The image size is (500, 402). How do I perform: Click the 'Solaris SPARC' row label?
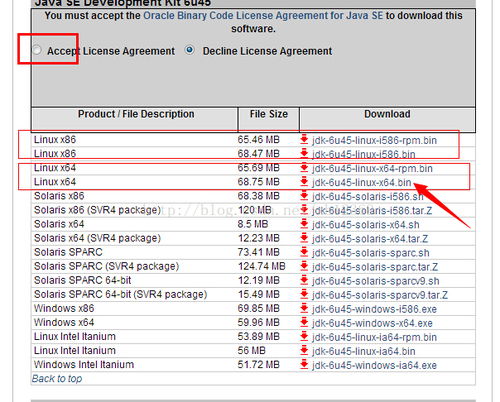click(x=68, y=252)
